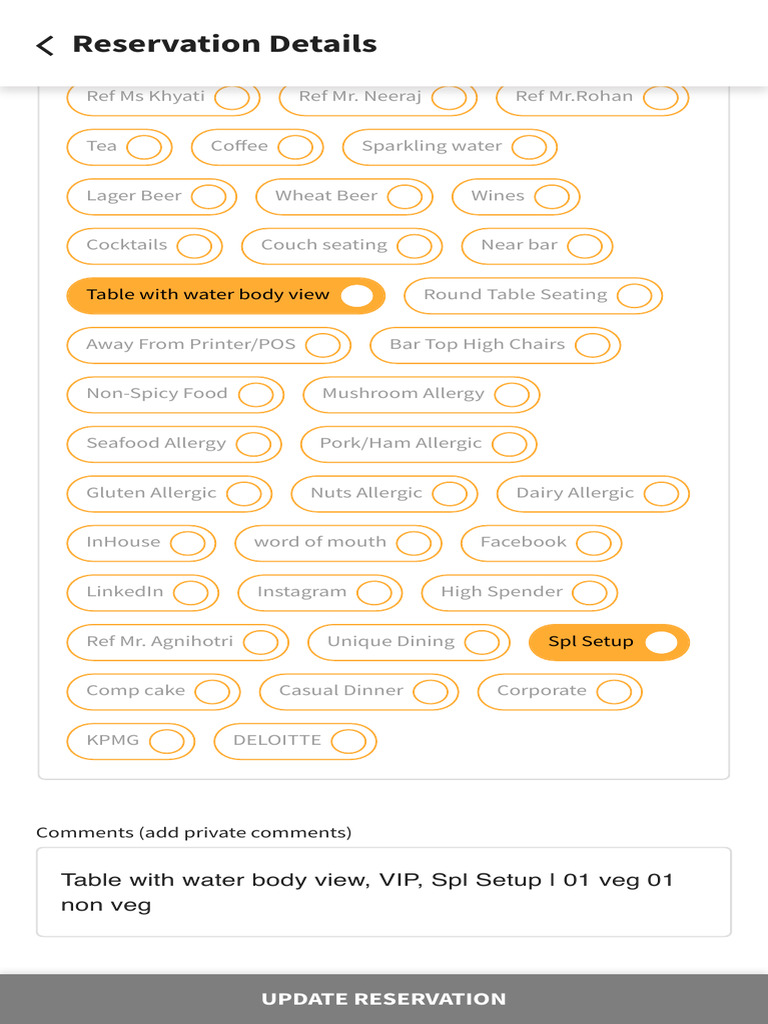The width and height of the screenshot is (768, 1024).
Task: Toggle the Dairy Allergic tag
Action: pyautogui.click(x=593, y=494)
